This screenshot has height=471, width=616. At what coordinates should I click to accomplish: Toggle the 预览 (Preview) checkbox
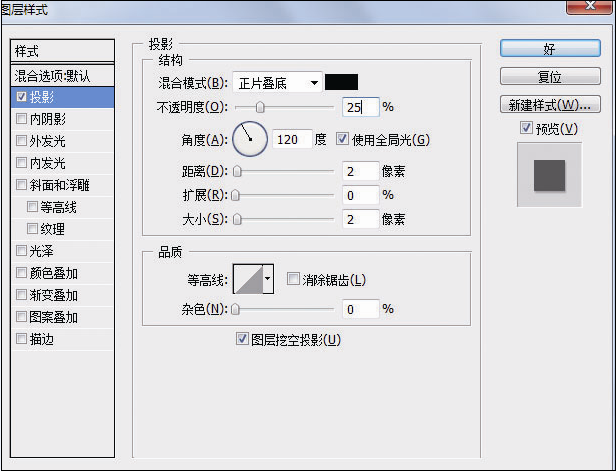click(526, 128)
